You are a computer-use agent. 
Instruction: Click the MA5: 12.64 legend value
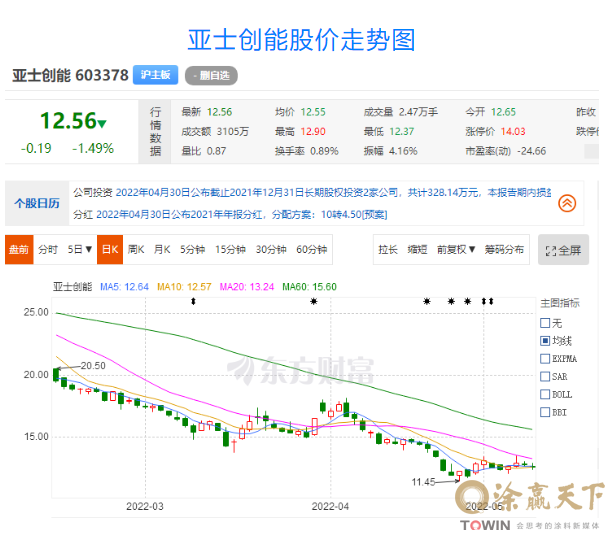pos(124,287)
